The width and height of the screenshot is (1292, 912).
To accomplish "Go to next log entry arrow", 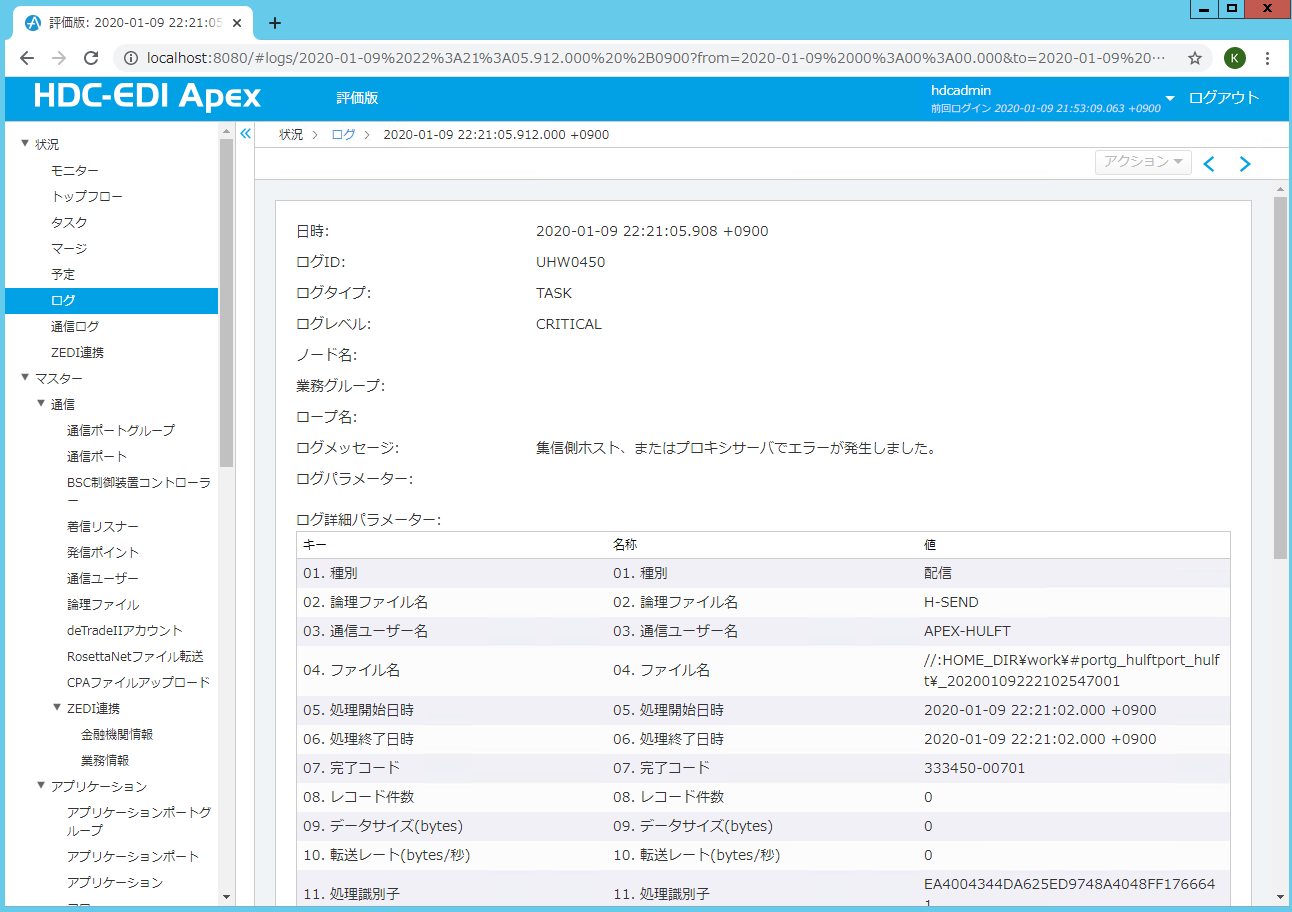I will (1245, 164).
